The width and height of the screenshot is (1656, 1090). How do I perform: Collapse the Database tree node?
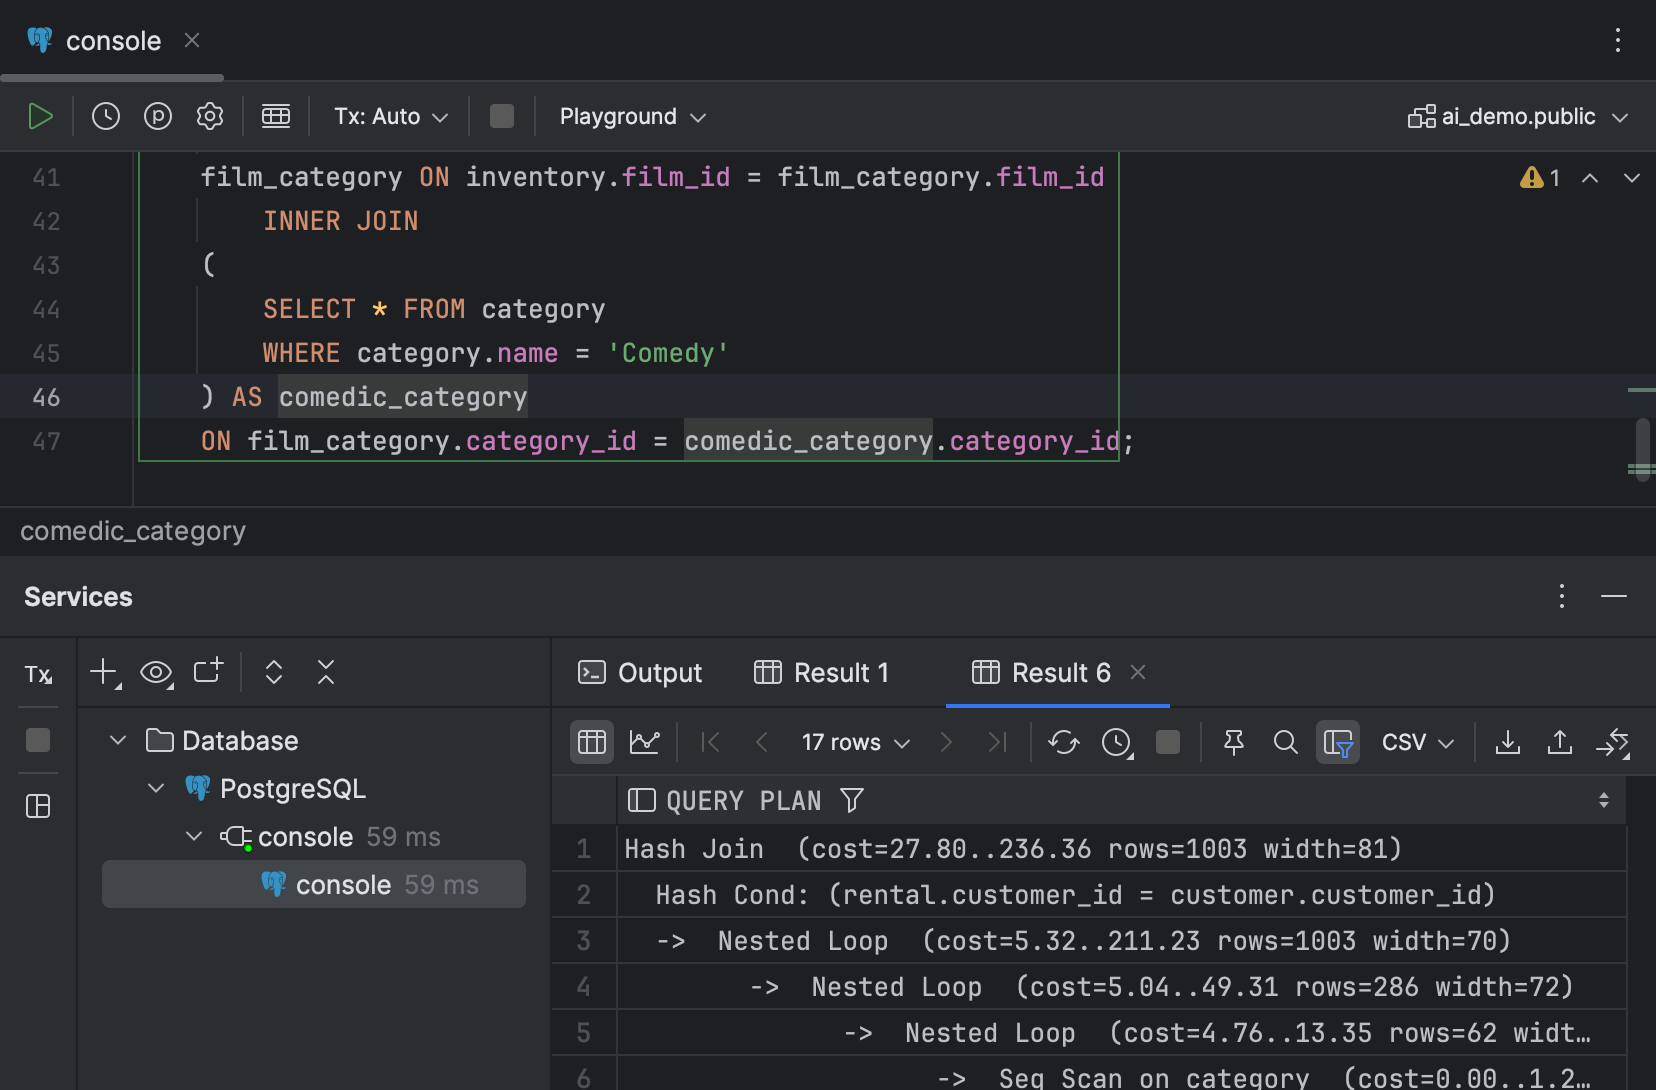coord(117,740)
